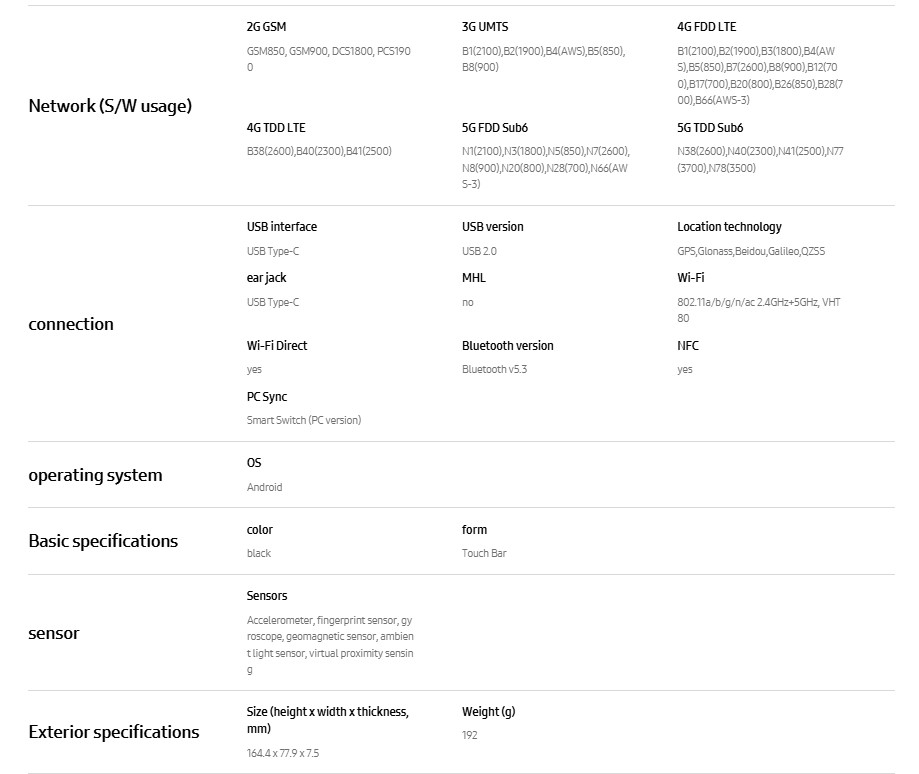Image resolution: width=919 pixels, height=774 pixels.
Task: Click the USB interface label
Action: (282, 227)
